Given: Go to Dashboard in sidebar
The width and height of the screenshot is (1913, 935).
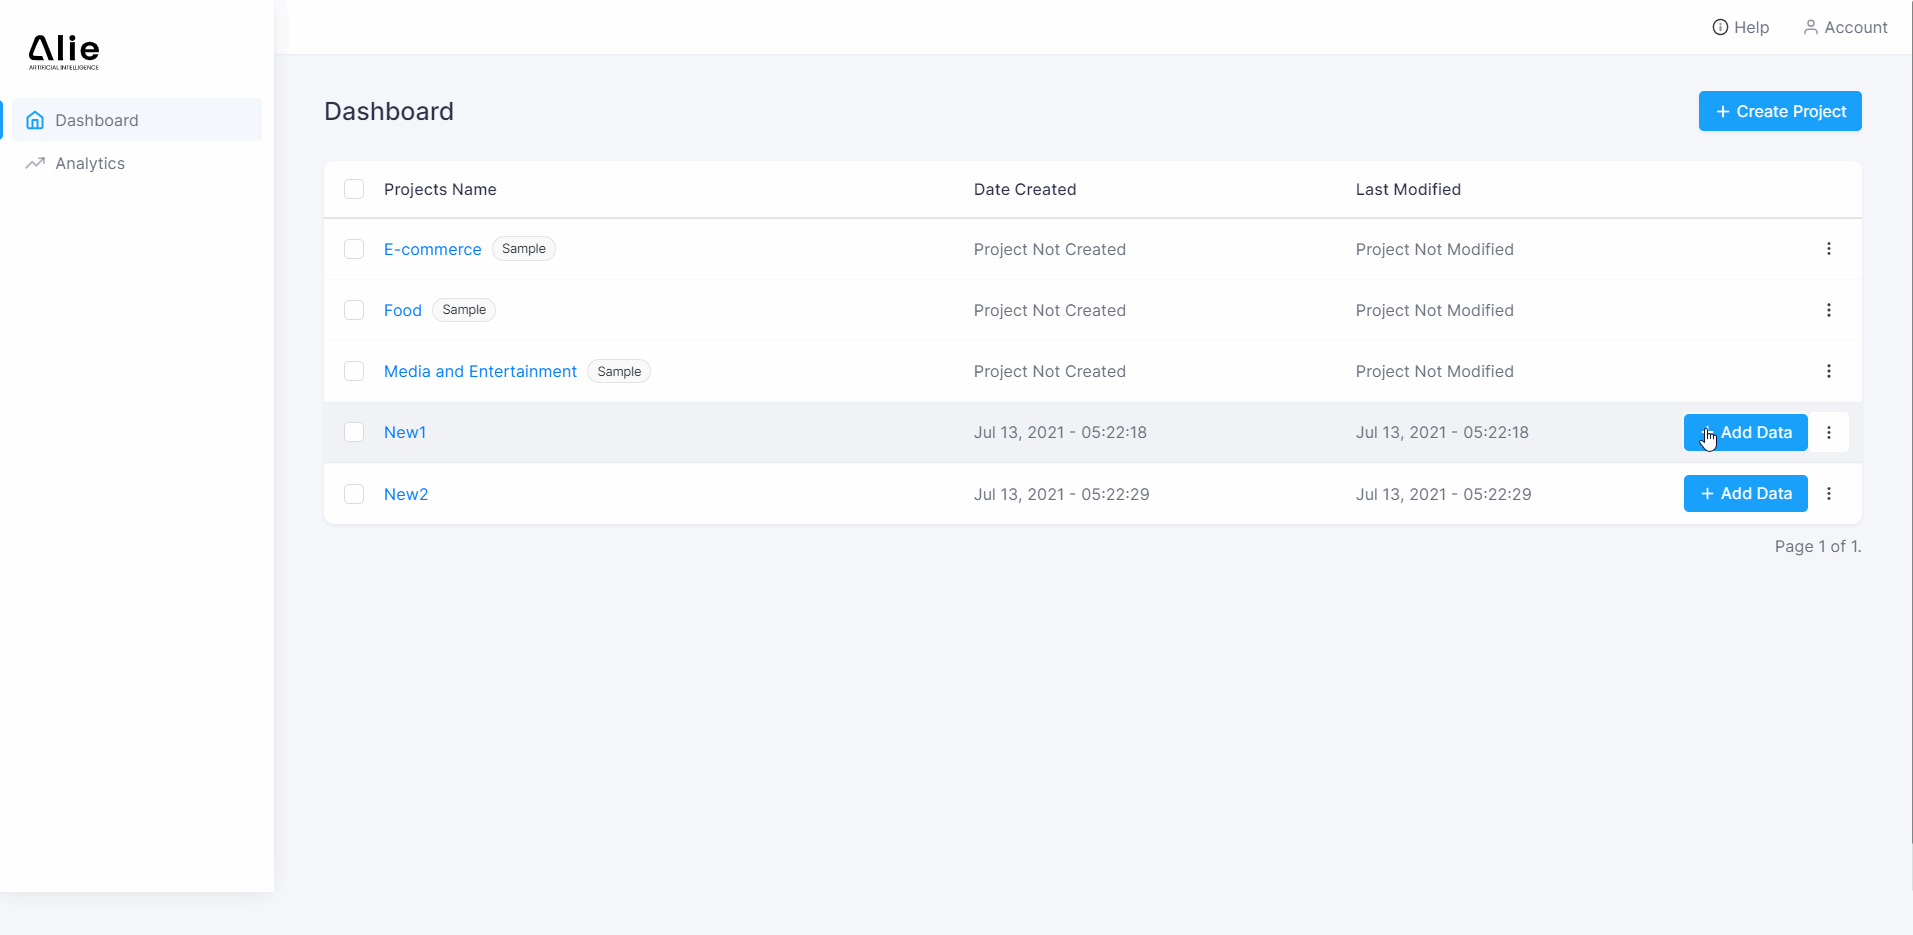Looking at the screenshot, I should 96,120.
